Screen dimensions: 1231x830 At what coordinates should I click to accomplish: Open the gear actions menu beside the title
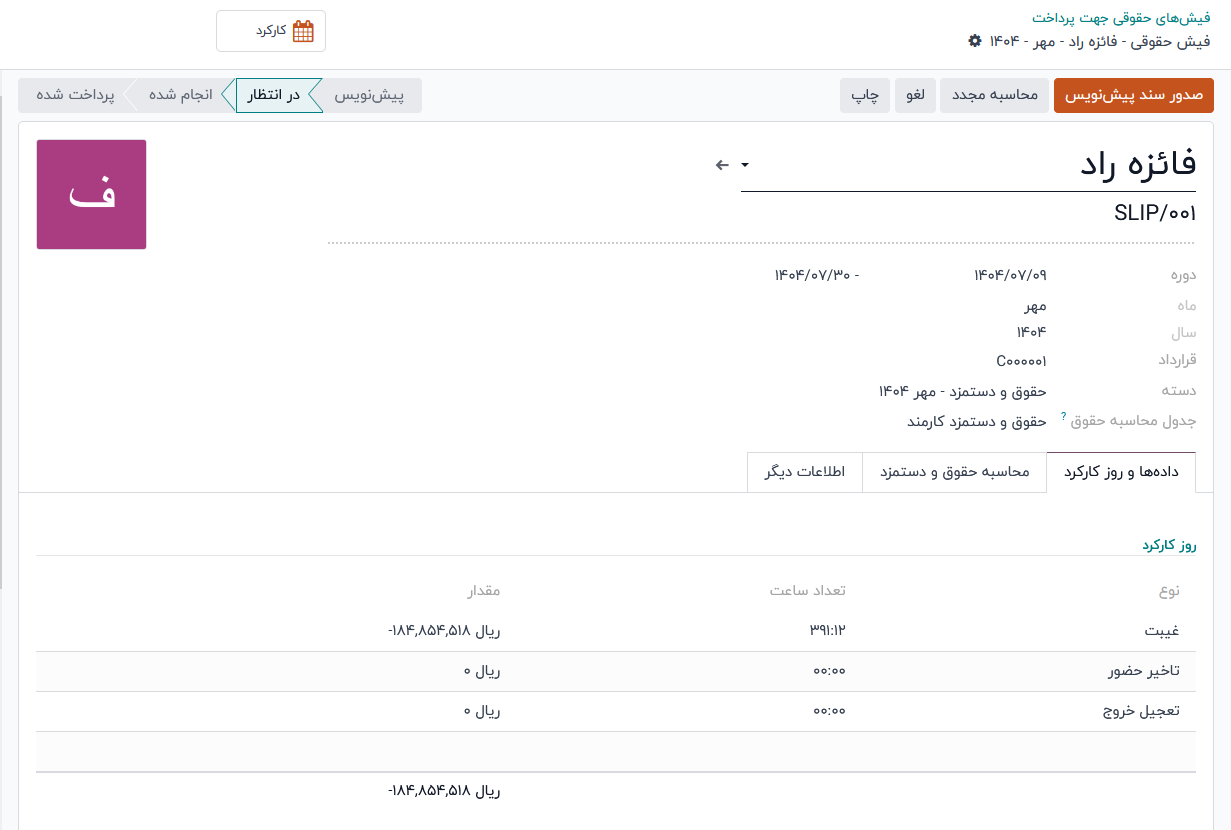pyautogui.click(x=975, y=41)
